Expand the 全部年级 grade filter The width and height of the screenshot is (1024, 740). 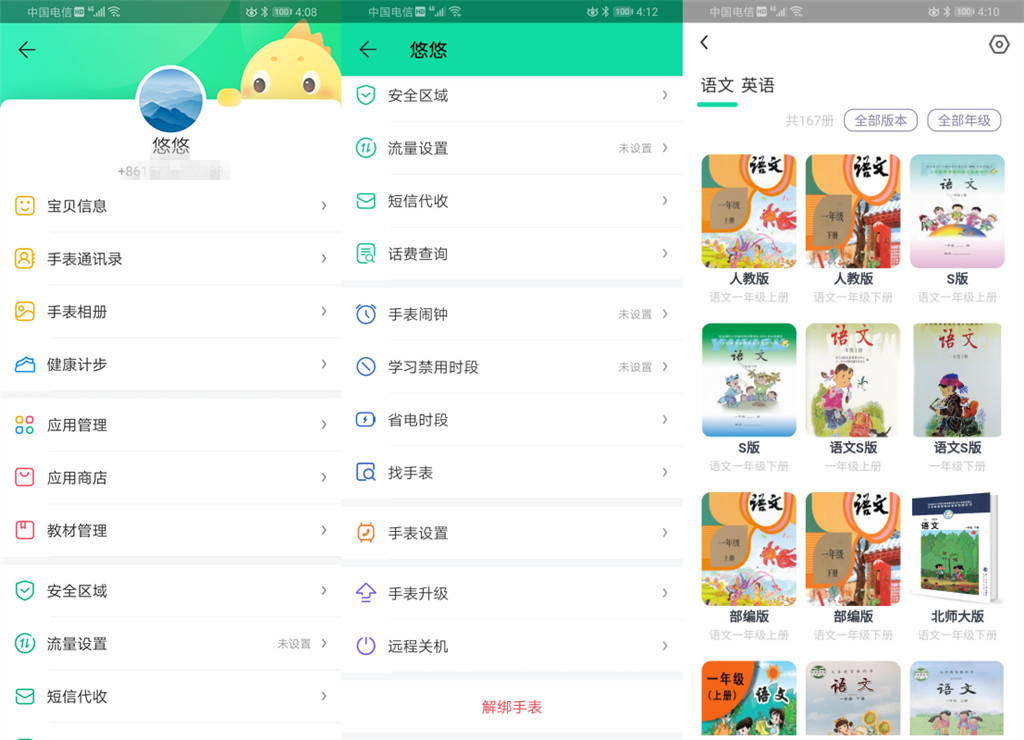(966, 120)
